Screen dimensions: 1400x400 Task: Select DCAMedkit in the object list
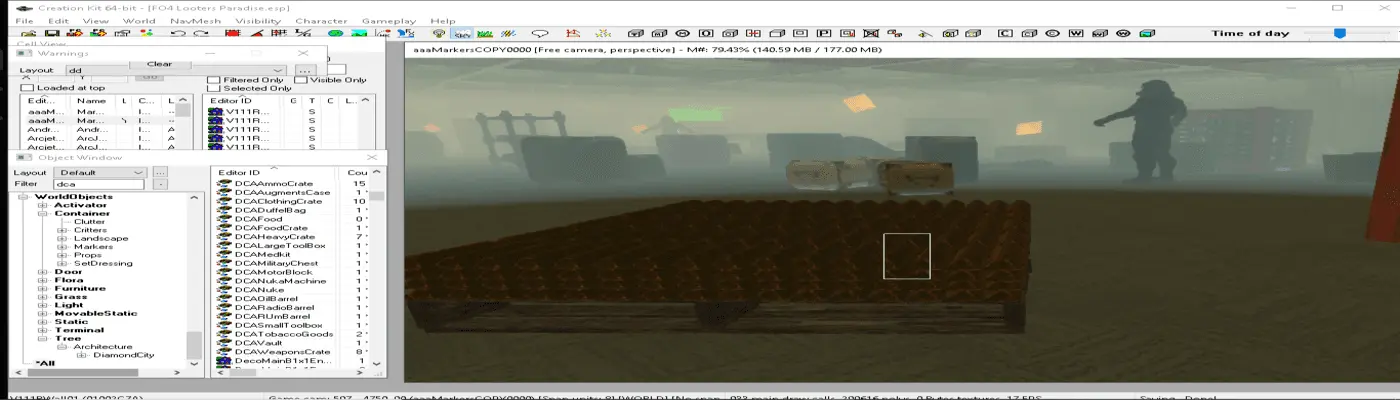(264, 255)
